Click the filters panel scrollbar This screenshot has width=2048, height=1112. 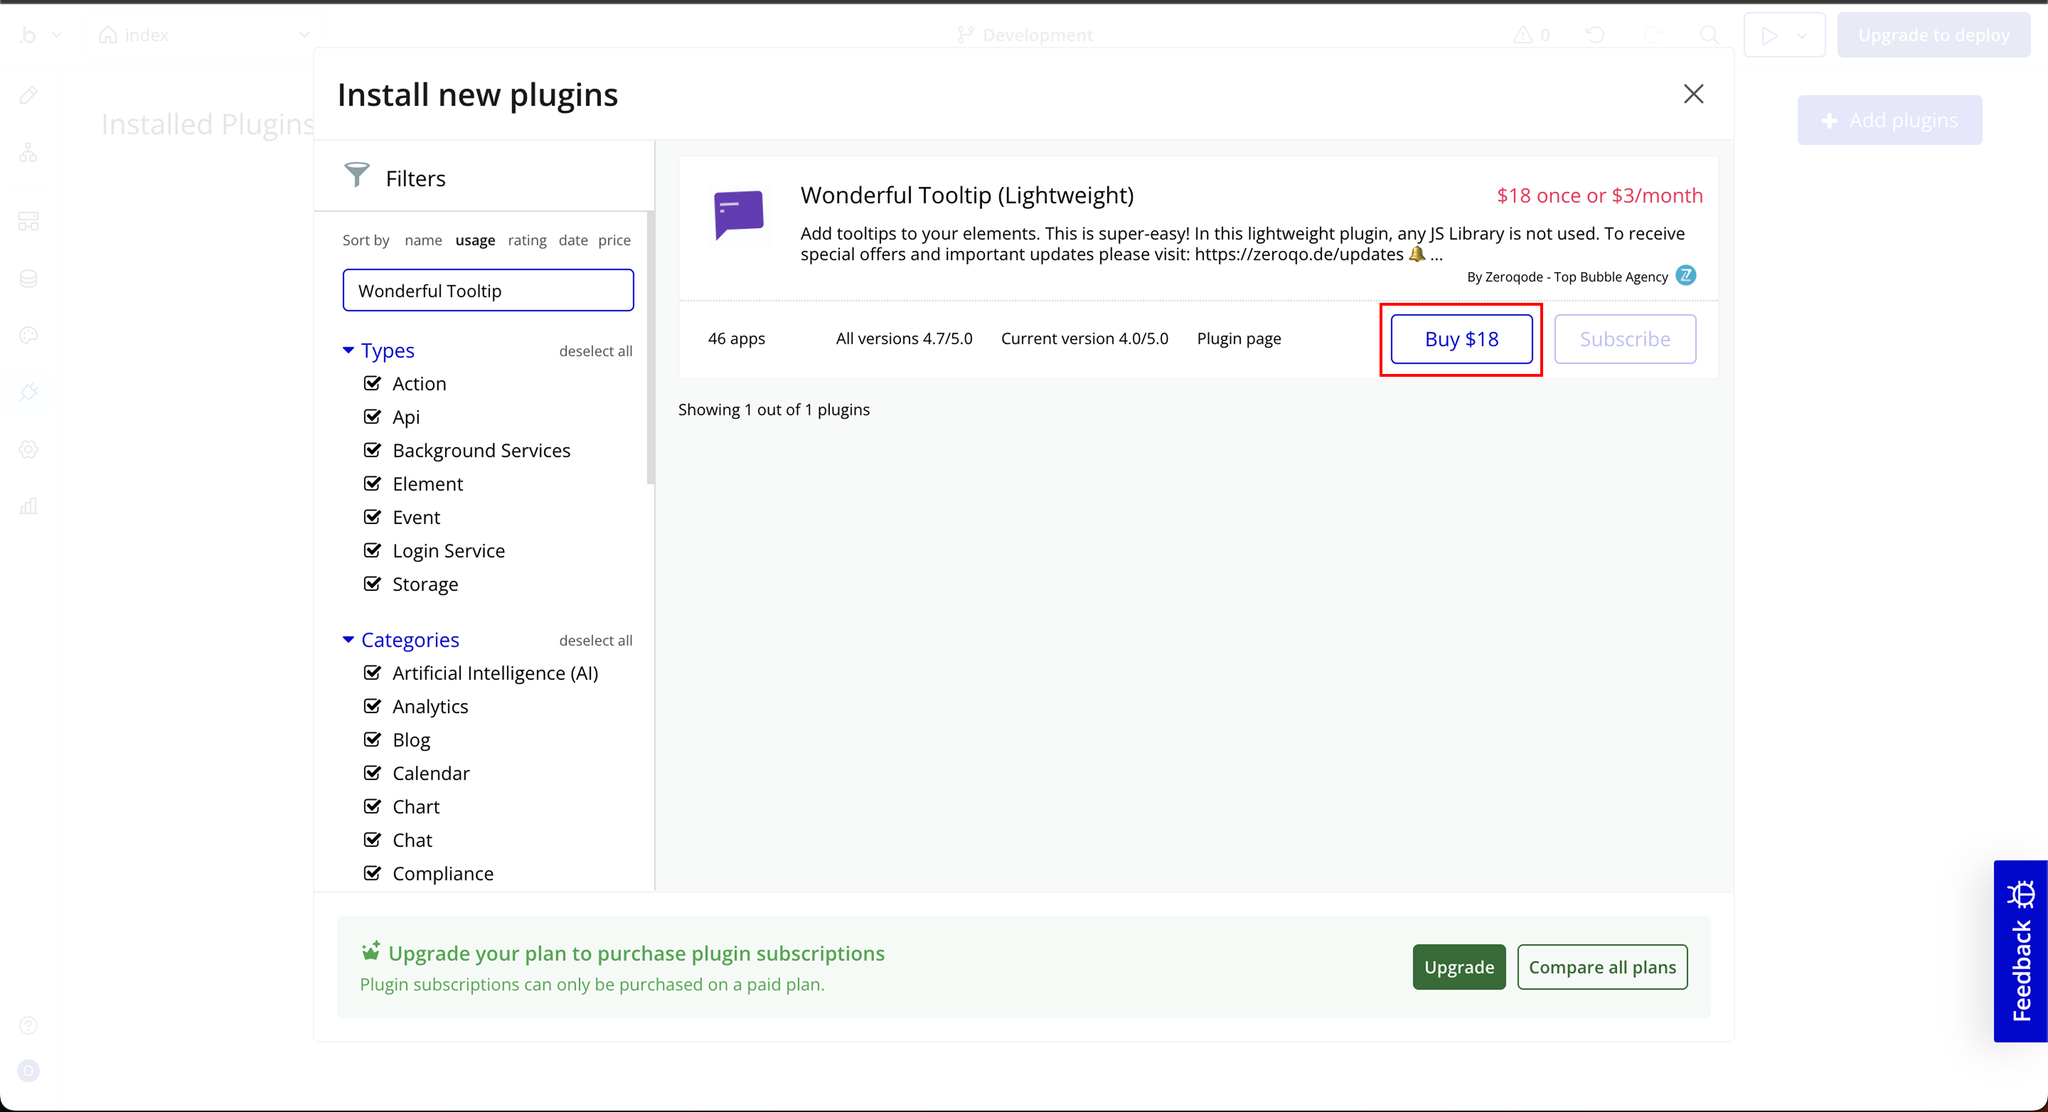pyautogui.click(x=651, y=348)
